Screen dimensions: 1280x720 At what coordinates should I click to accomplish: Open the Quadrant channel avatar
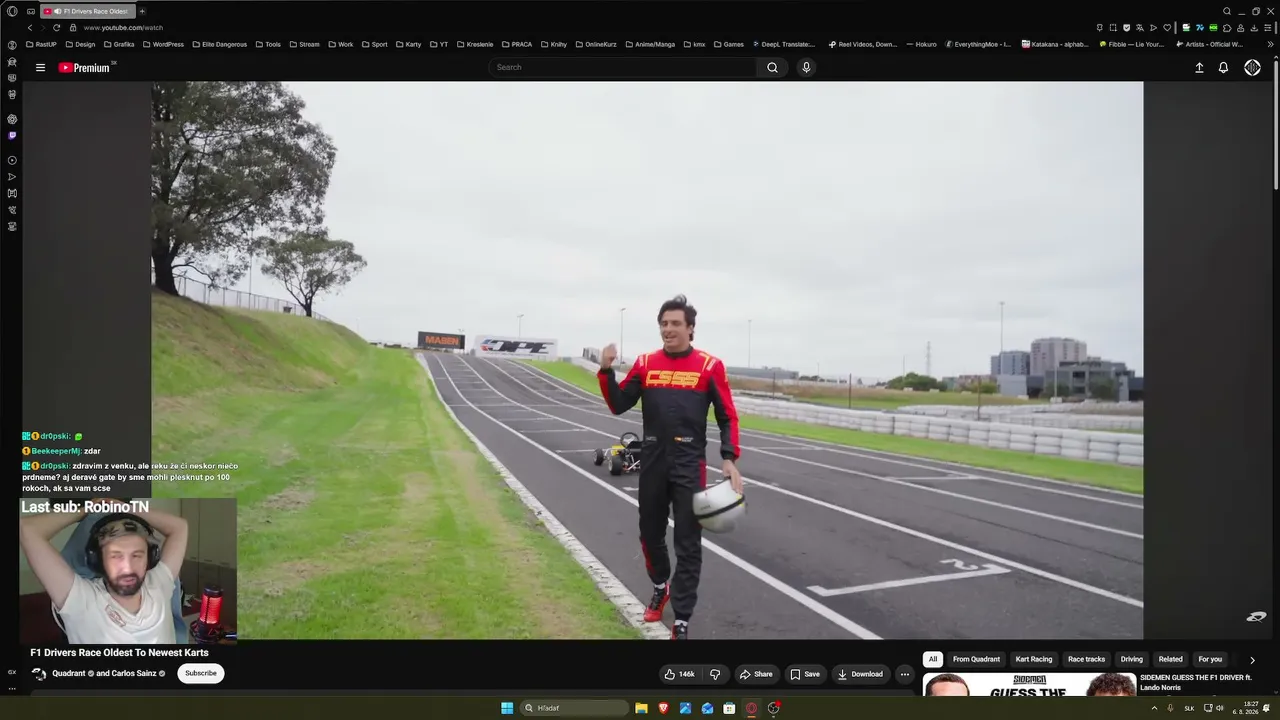tap(39, 674)
